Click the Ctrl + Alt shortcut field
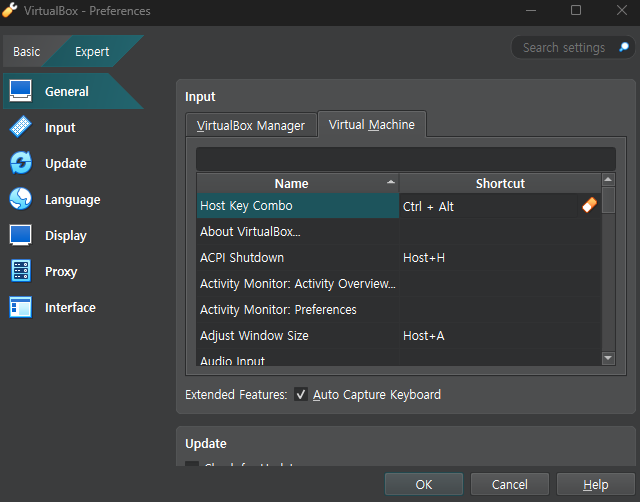 pyautogui.click(x=488, y=206)
